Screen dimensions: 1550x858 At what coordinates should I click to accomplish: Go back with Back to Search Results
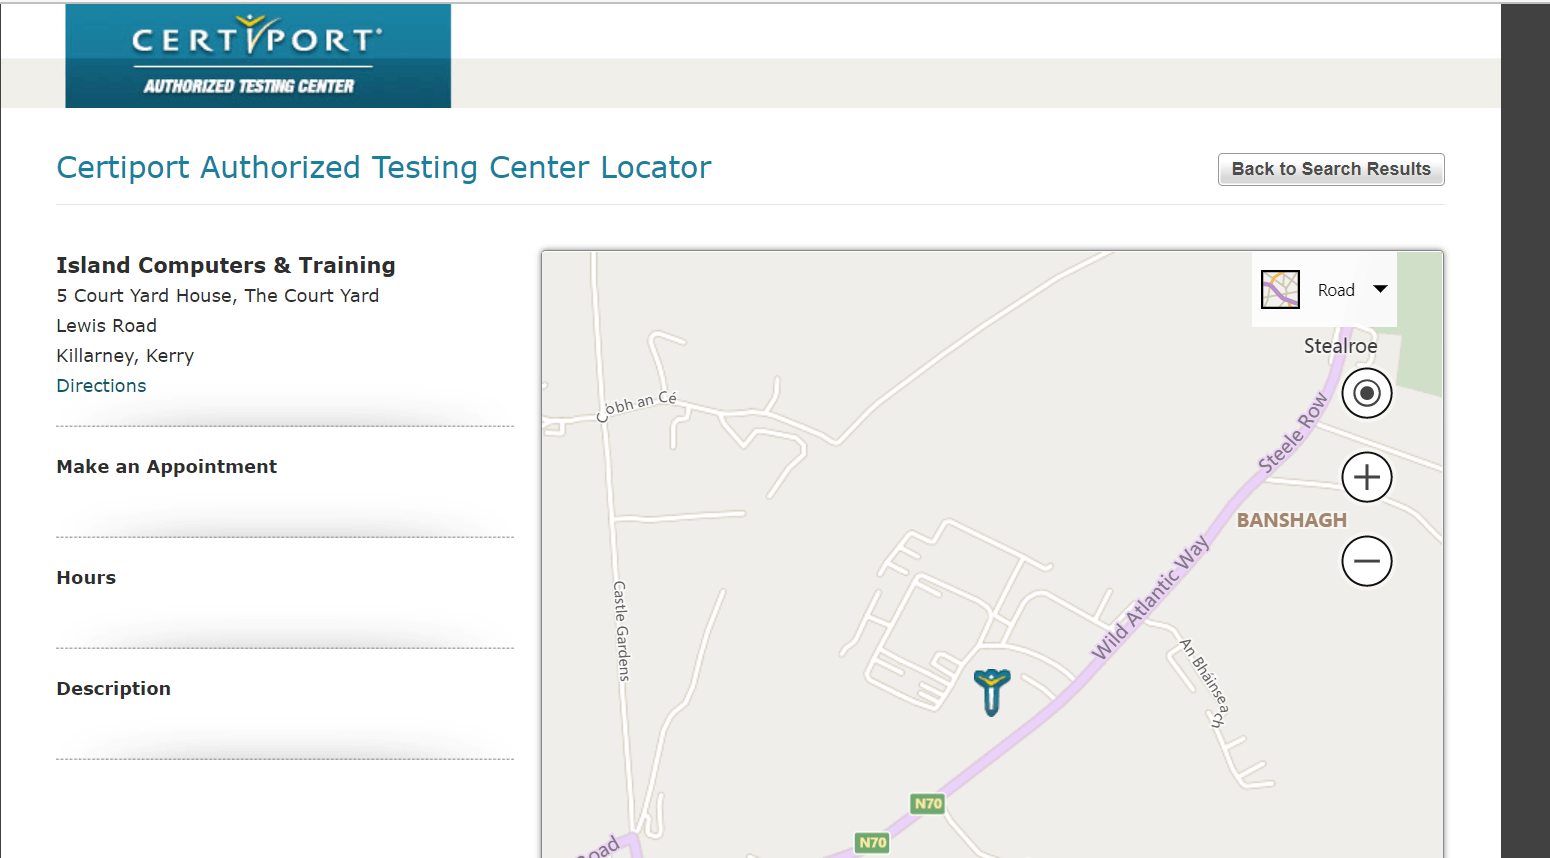[x=1331, y=169]
